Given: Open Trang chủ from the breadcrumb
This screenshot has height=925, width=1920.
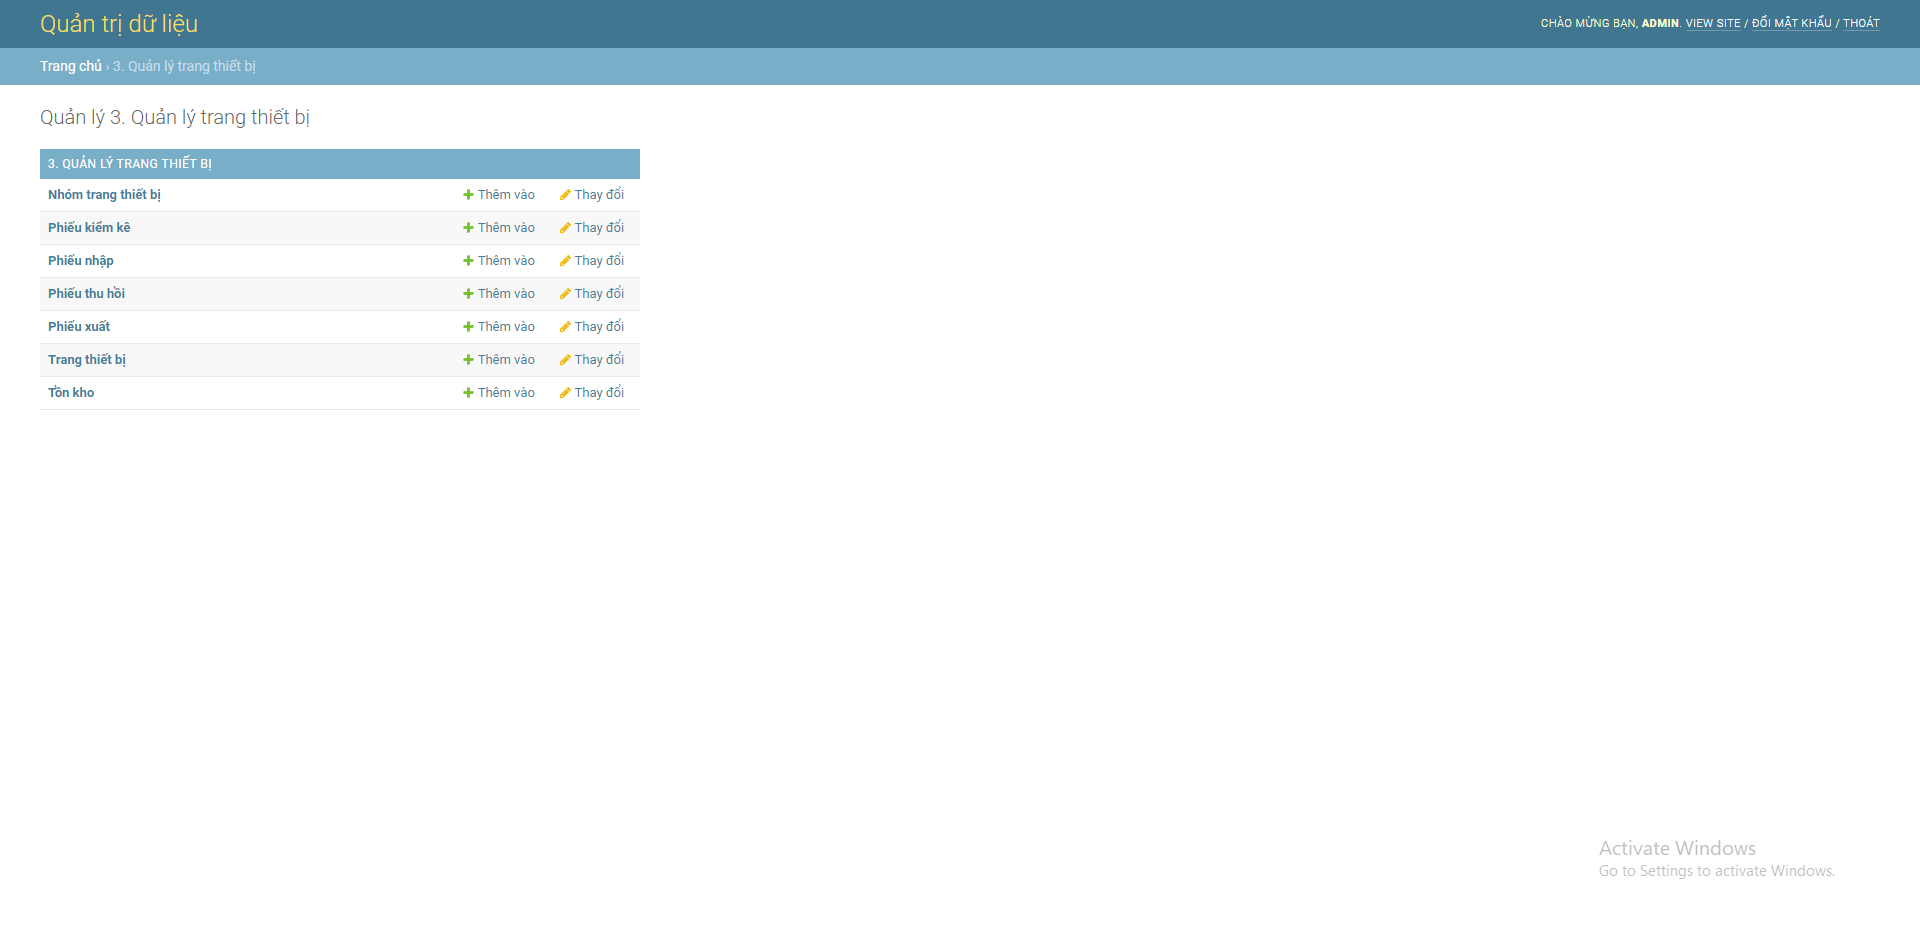Looking at the screenshot, I should (x=70, y=66).
